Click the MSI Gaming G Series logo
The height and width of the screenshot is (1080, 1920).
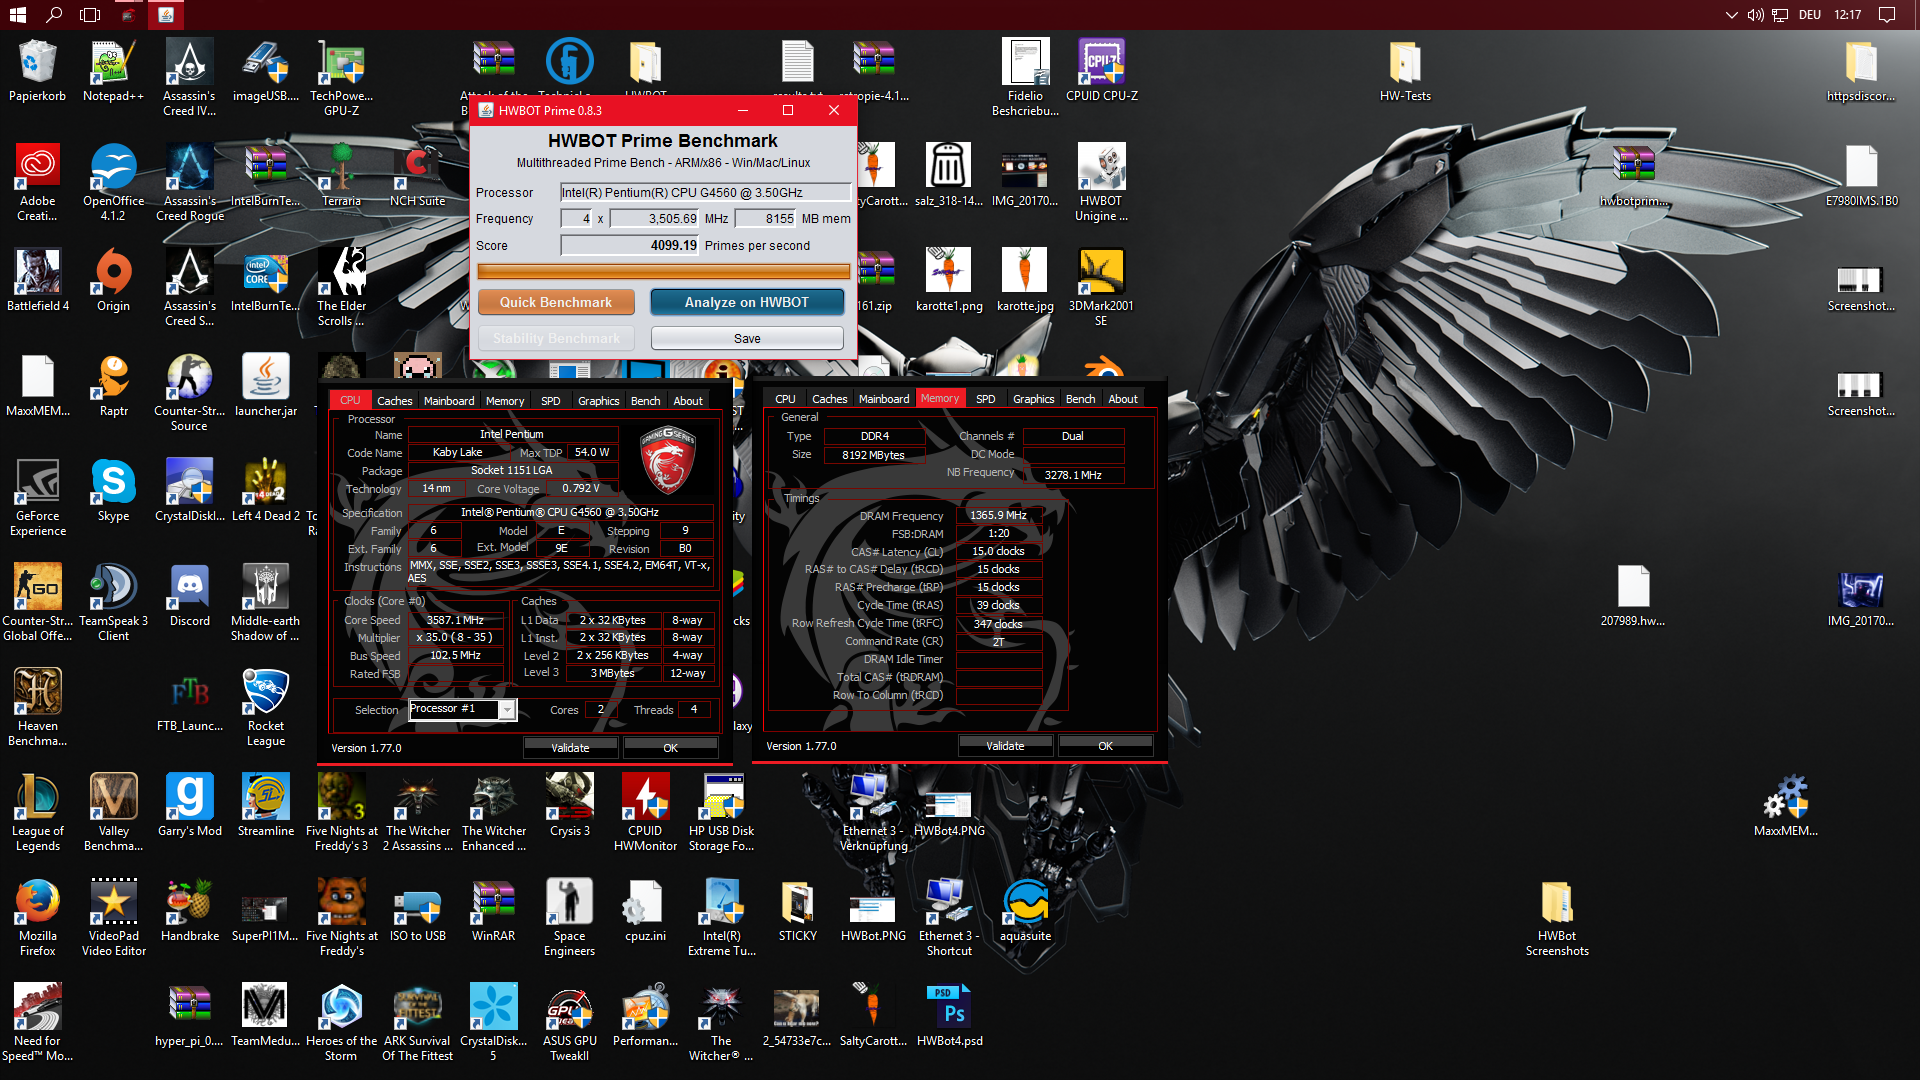pyautogui.click(x=667, y=461)
